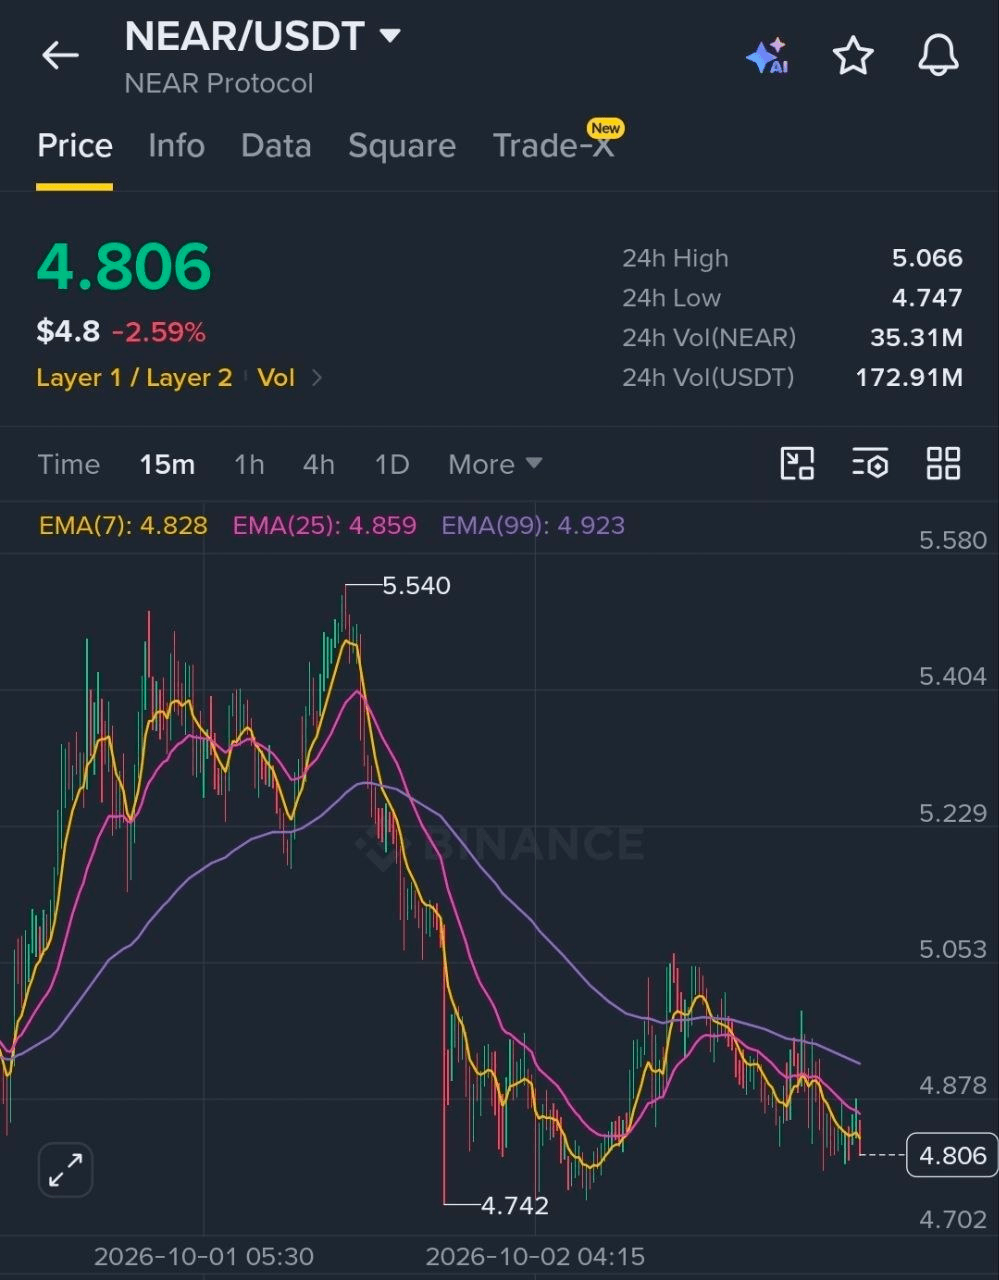Click the -2.59% change value

coord(159,332)
